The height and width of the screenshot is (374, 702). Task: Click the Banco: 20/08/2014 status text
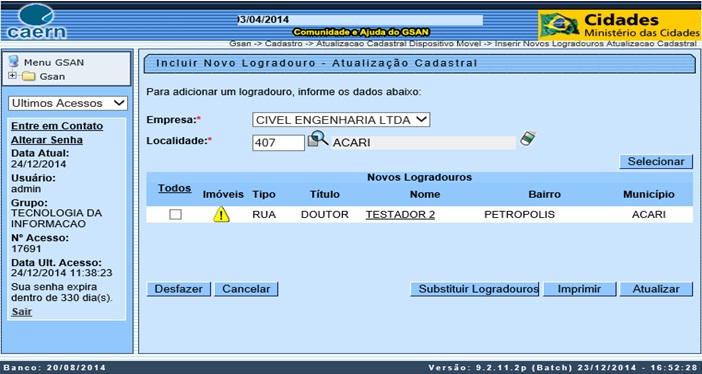(55, 368)
